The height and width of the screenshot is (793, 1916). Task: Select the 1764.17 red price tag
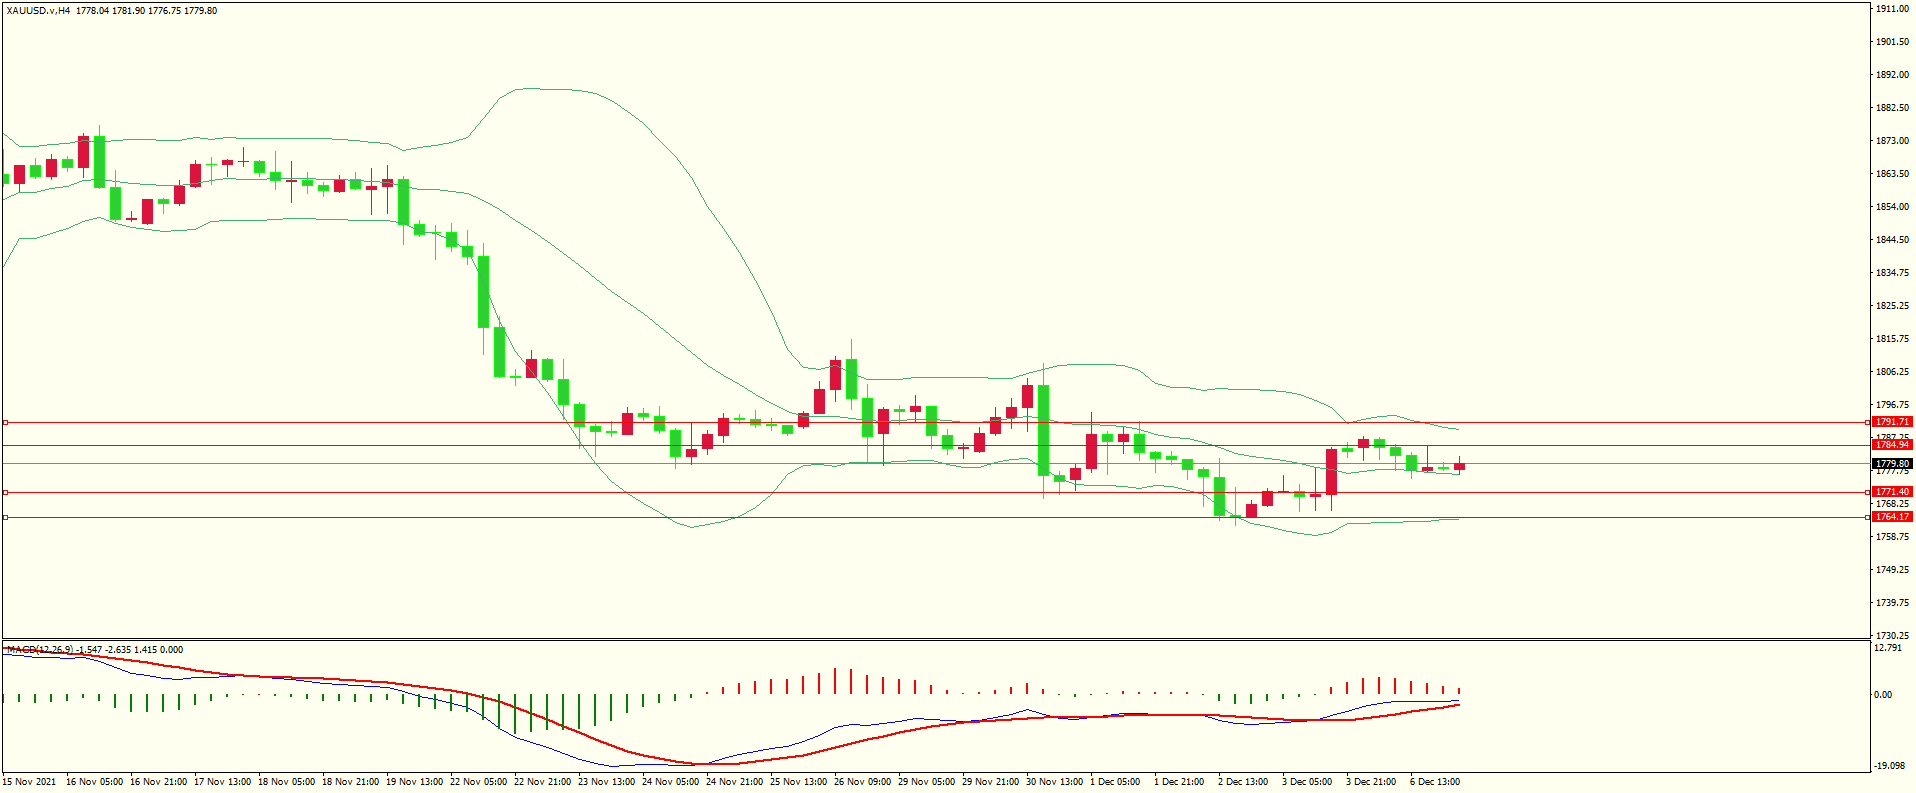pos(1892,517)
